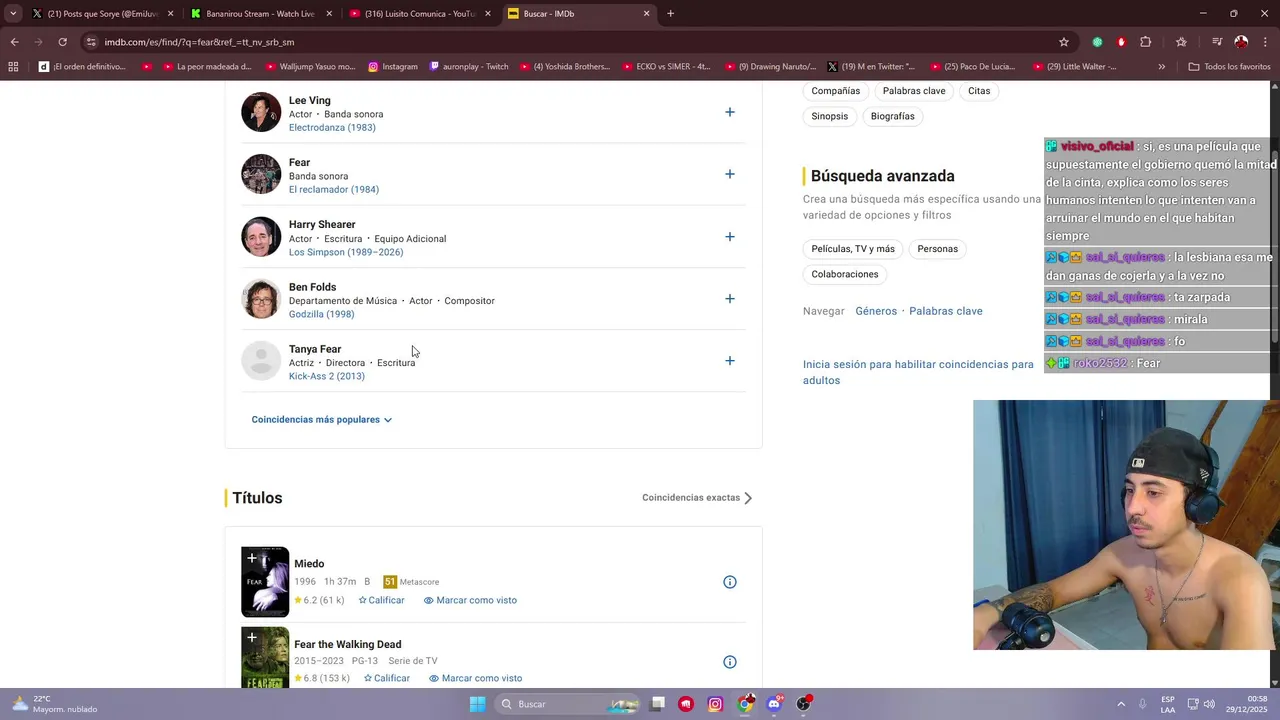This screenshot has width=1280, height=720.
Task: Browse by Géneros link
Action: point(876,311)
